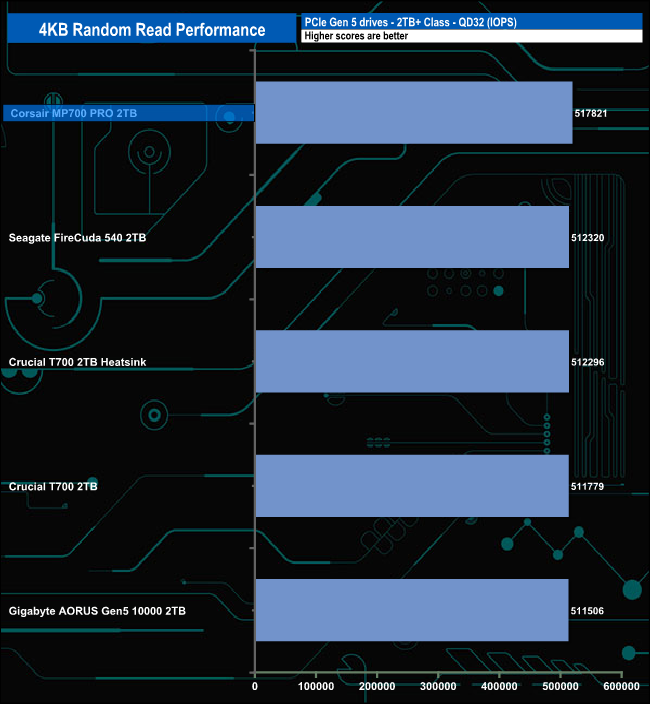This screenshot has height=704, width=650.
Task: Click the axis label 600000
Action: [x=621, y=686]
